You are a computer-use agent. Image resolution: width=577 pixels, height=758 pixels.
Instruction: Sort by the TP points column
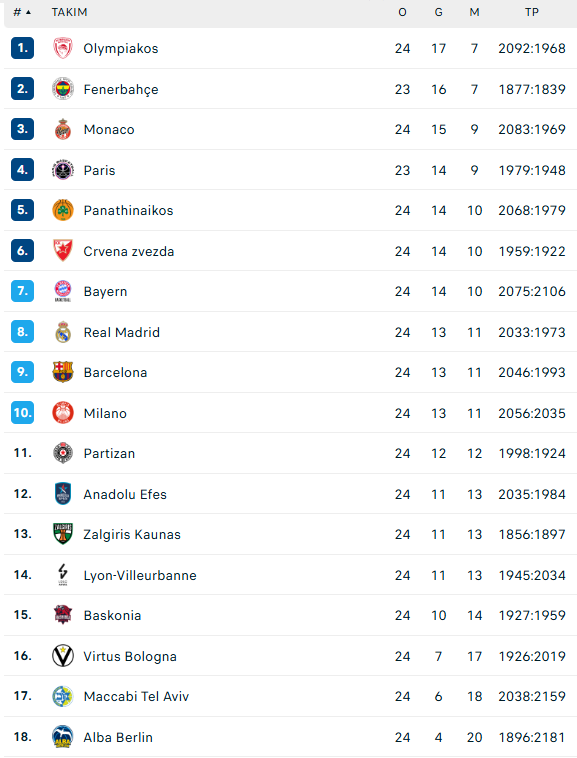532,12
